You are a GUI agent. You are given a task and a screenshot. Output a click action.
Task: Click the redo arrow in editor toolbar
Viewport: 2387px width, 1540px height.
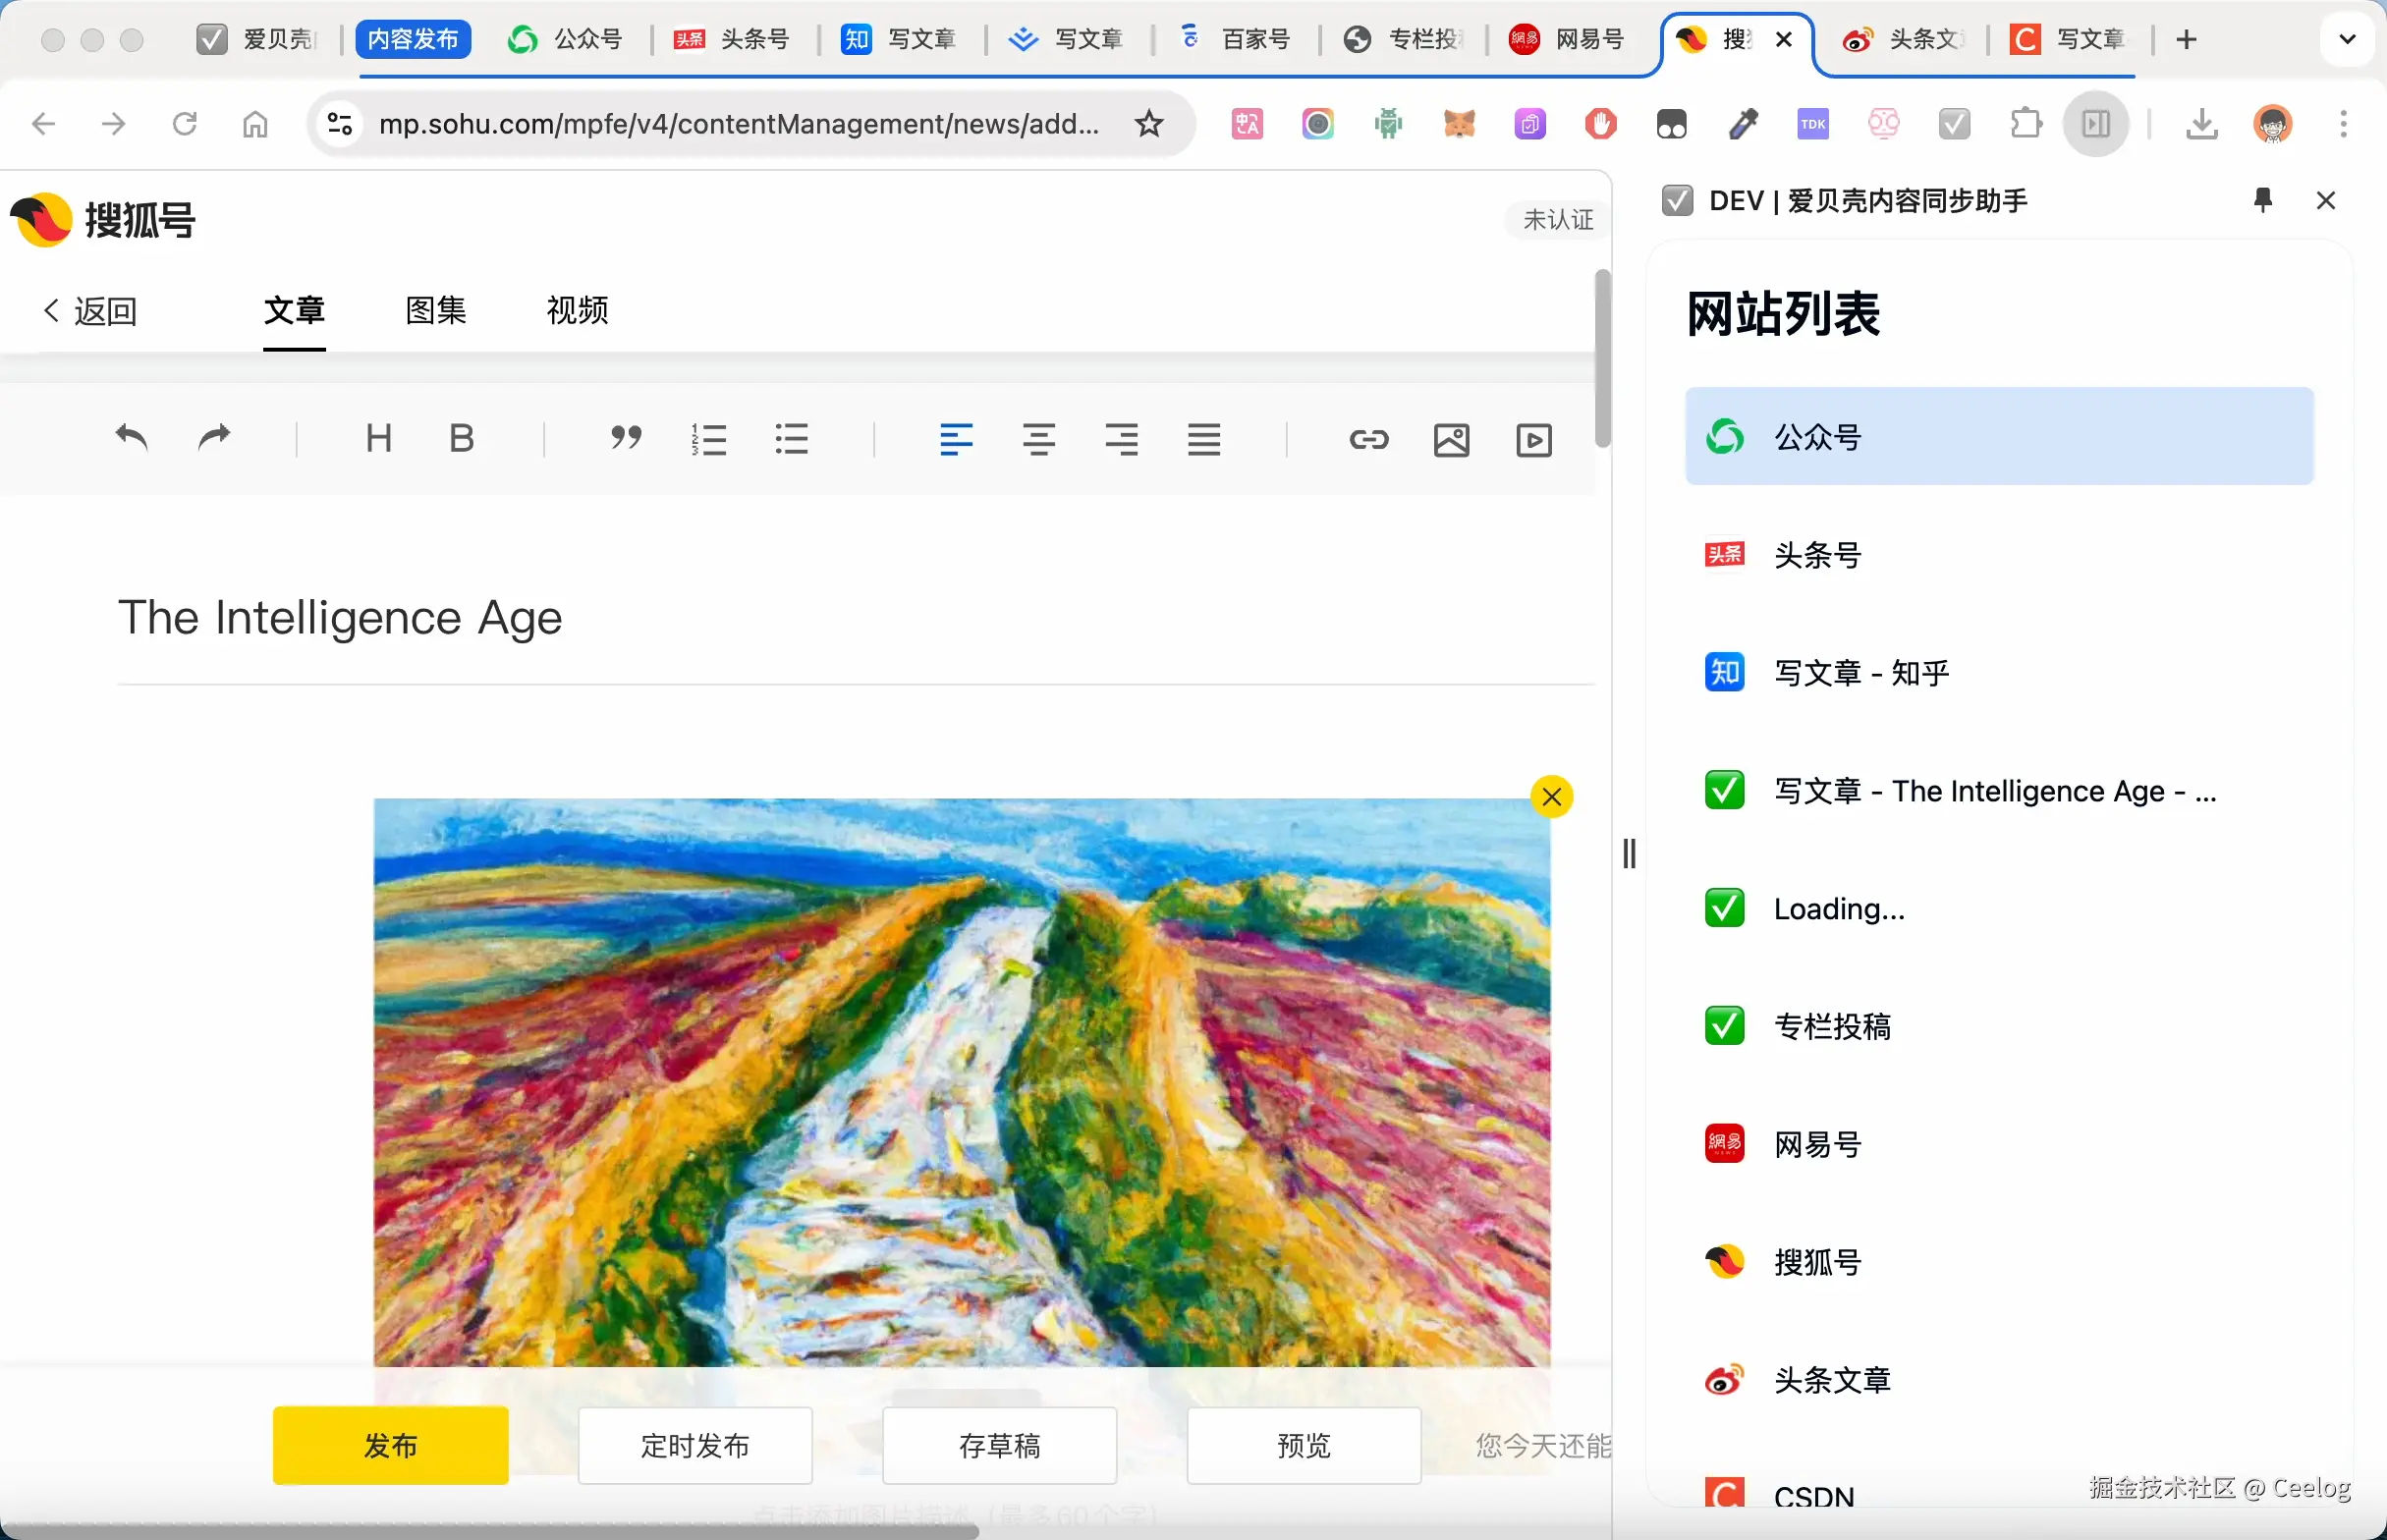coord(213,438)
